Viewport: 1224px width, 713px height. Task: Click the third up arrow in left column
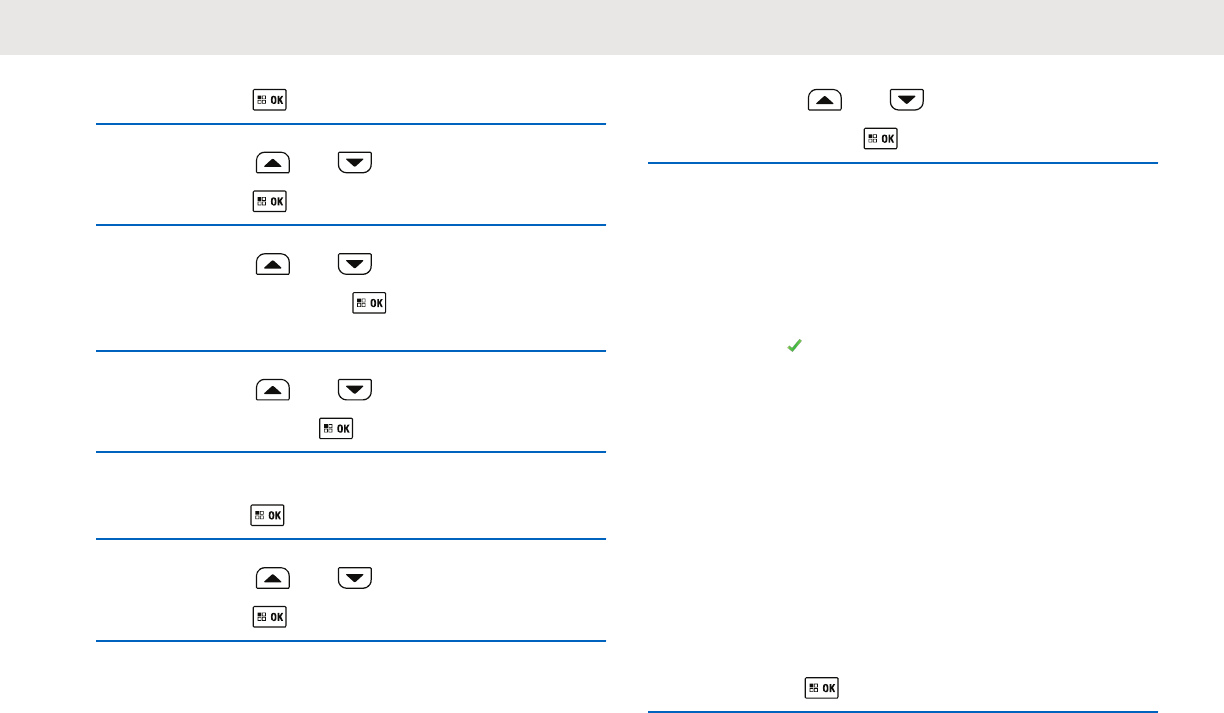pos(273,390)
